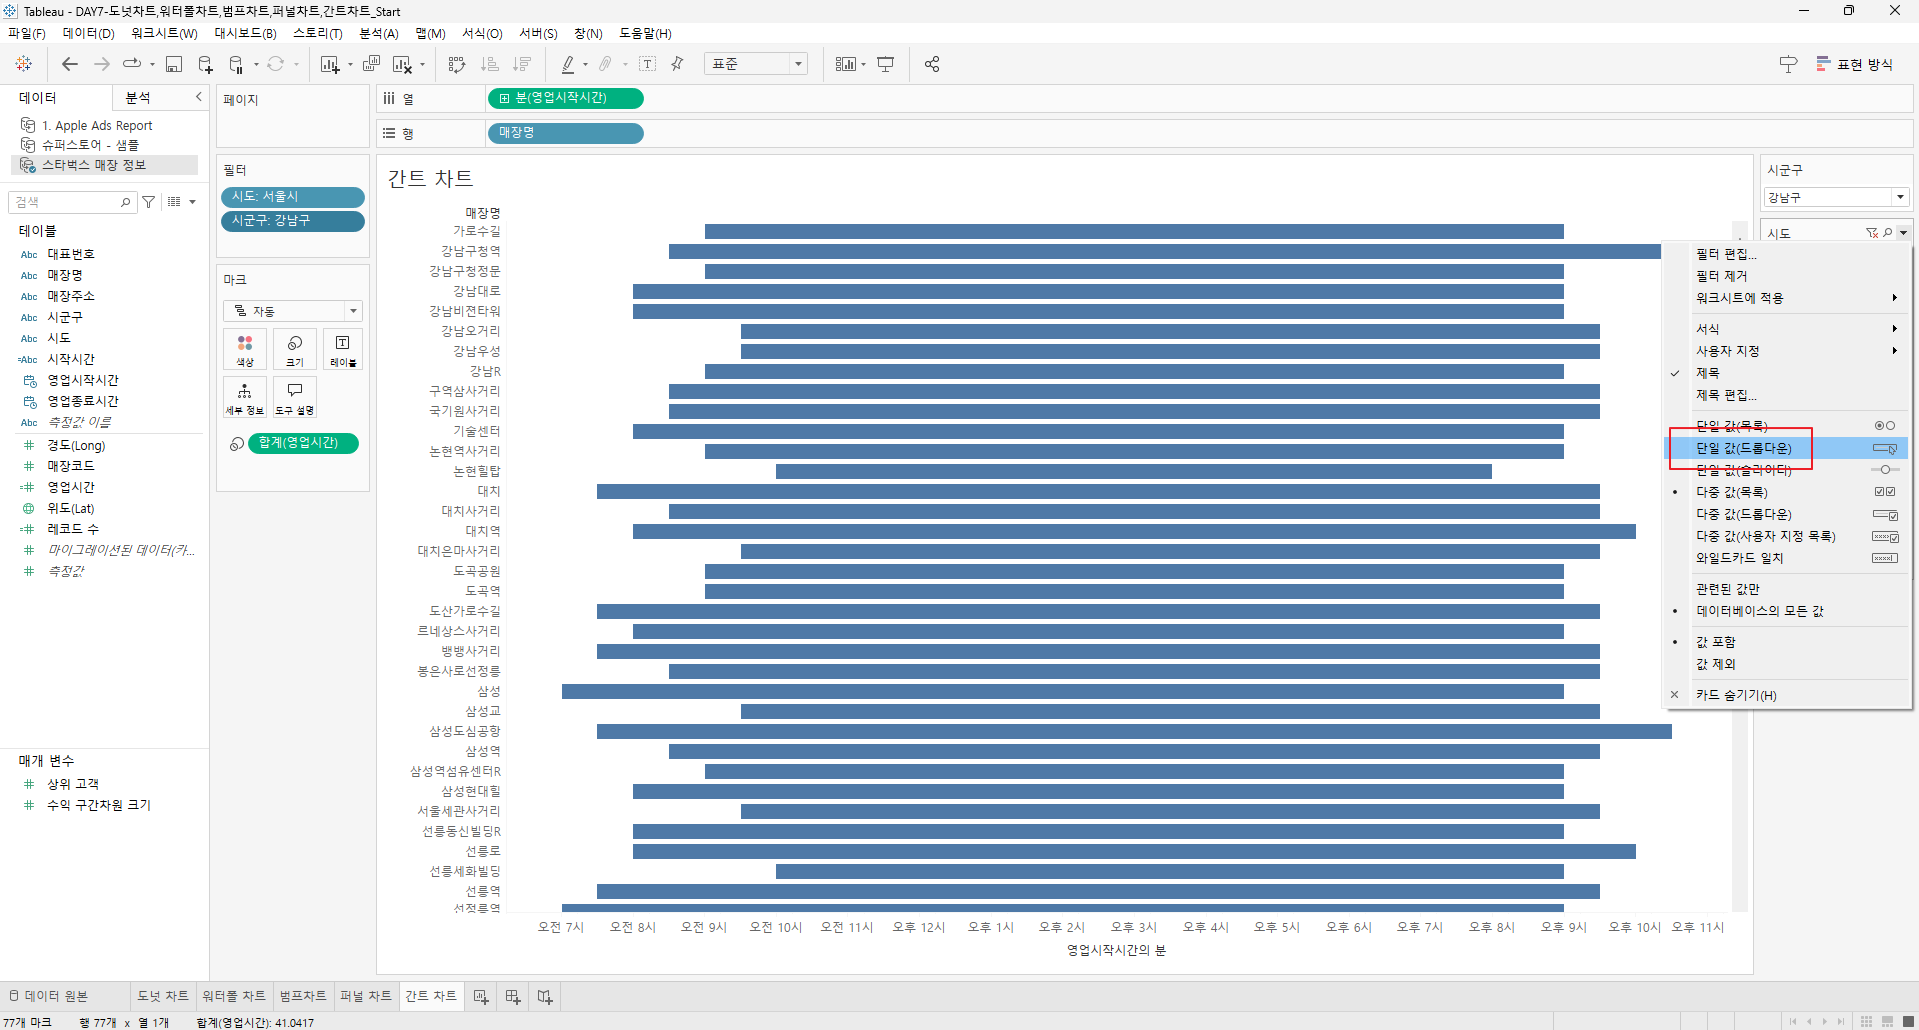Screen dimensions: 1919x1030
Task: Click the redo forward arrow
Action: pos(101,64)
